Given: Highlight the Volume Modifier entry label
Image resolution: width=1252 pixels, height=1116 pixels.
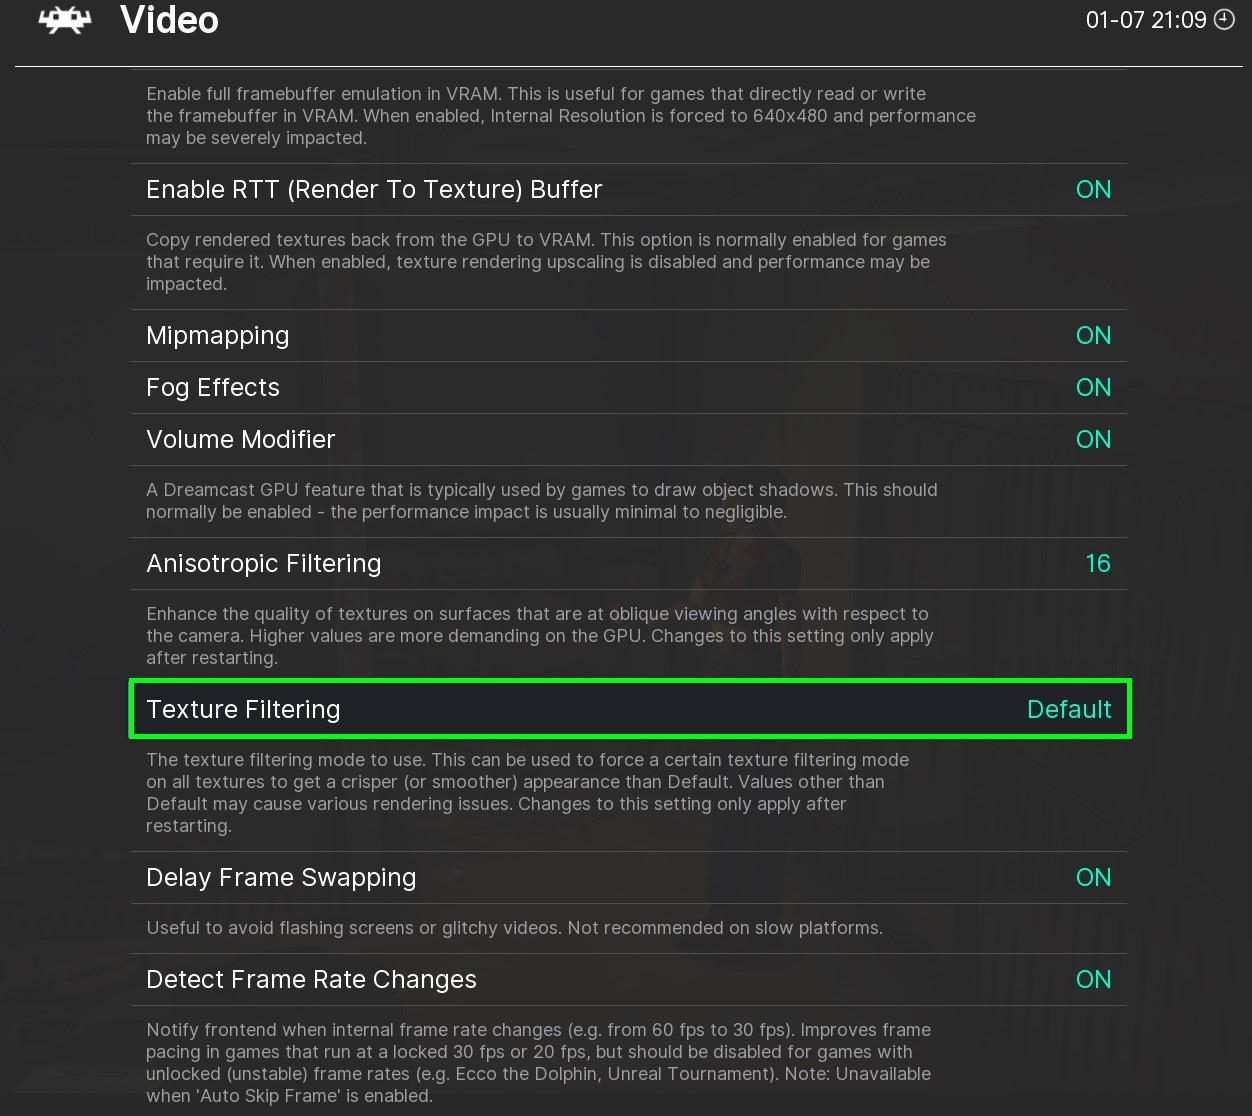Looking at the screenshot, I should point(240,440).
